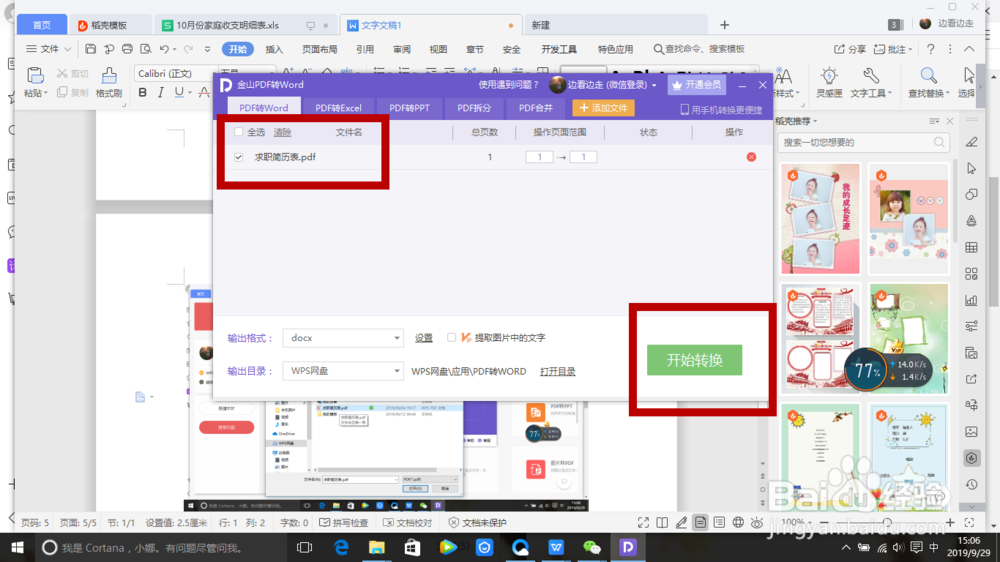Viewport: 1000px width, 562px height.
Task: Undo the last action
Action: click(165, 49)
